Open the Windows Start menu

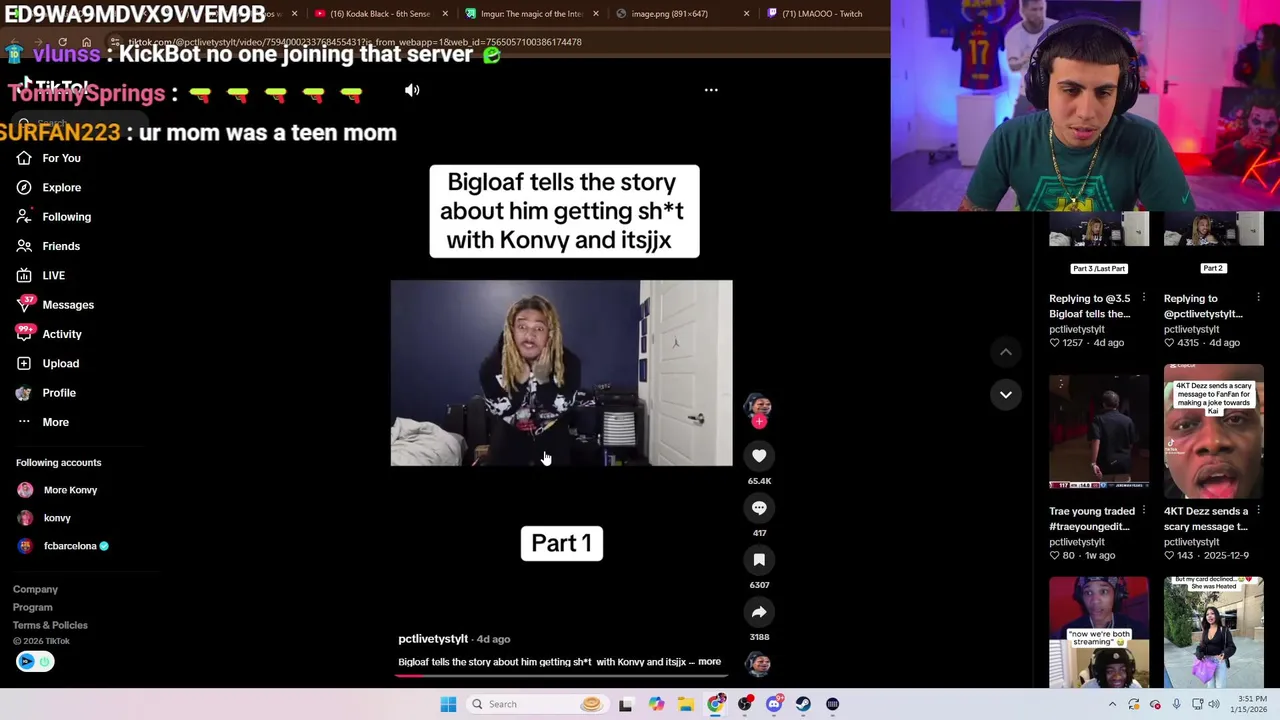pos(448,704)
